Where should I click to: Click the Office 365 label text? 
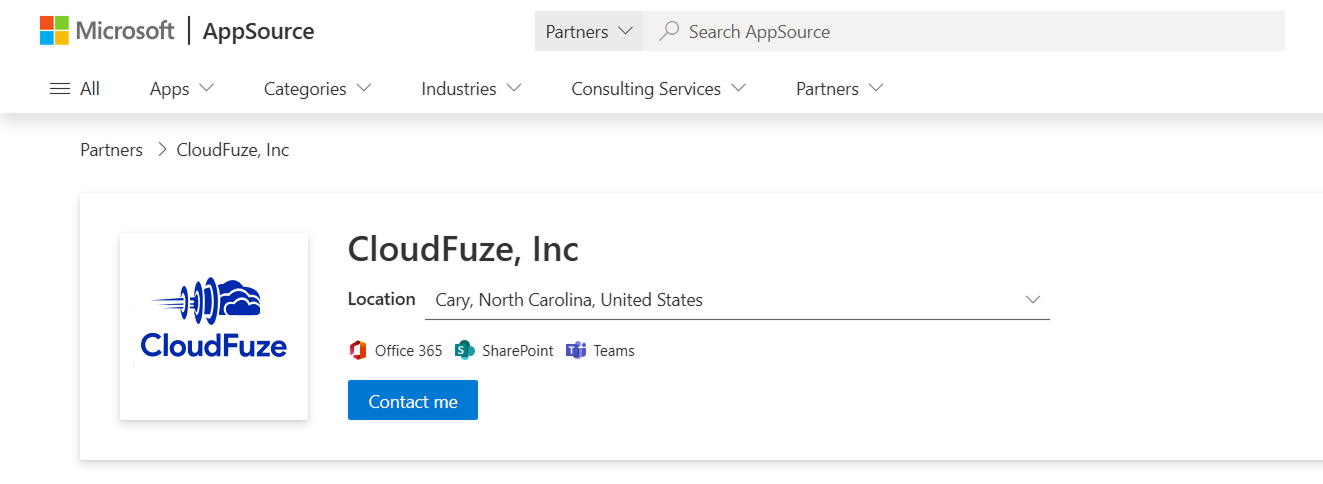pyautogui.click(x=408, y=350)
